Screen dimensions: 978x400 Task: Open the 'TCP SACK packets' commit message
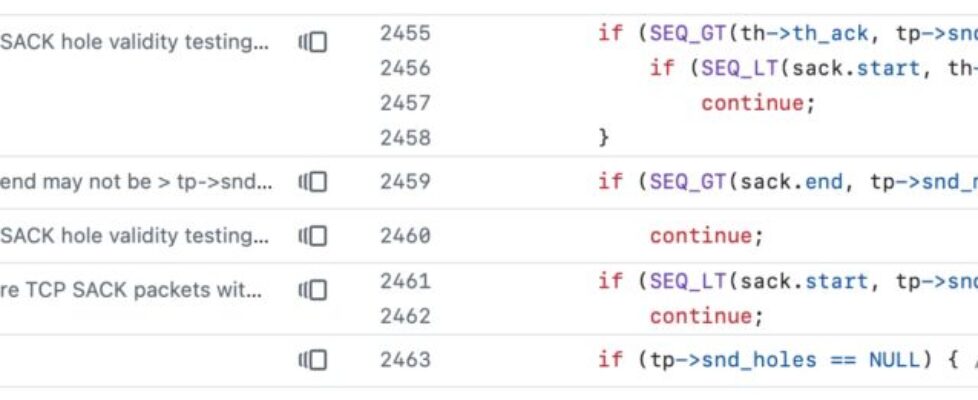click(x=131, y=290)
